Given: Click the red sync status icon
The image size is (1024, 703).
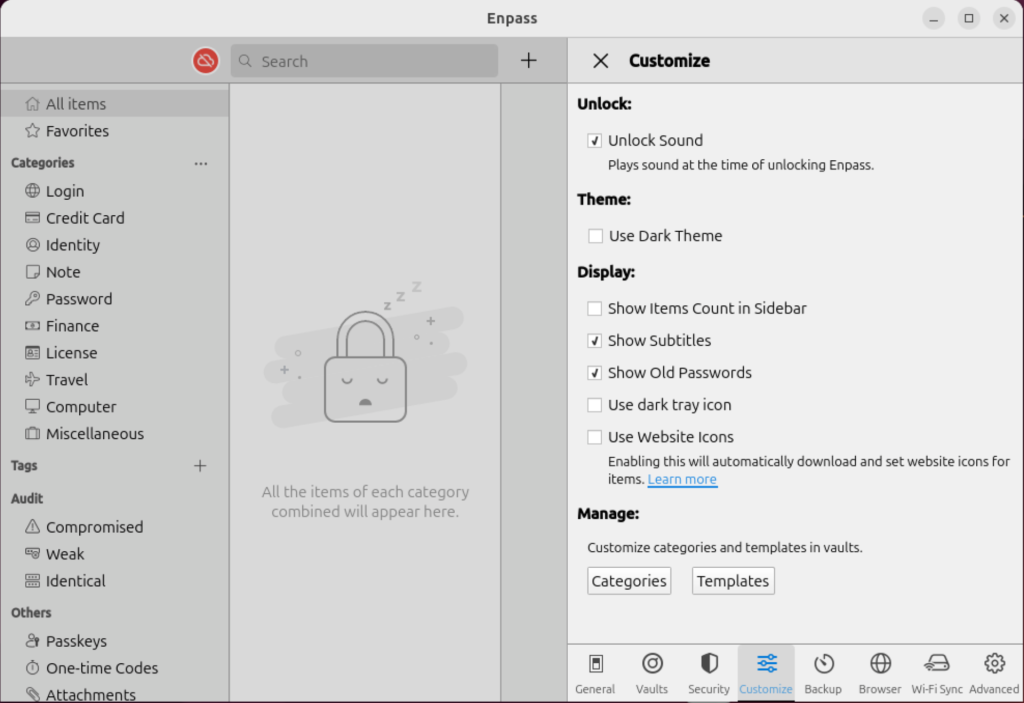Looking at the screenshot, I should [205, 60].
